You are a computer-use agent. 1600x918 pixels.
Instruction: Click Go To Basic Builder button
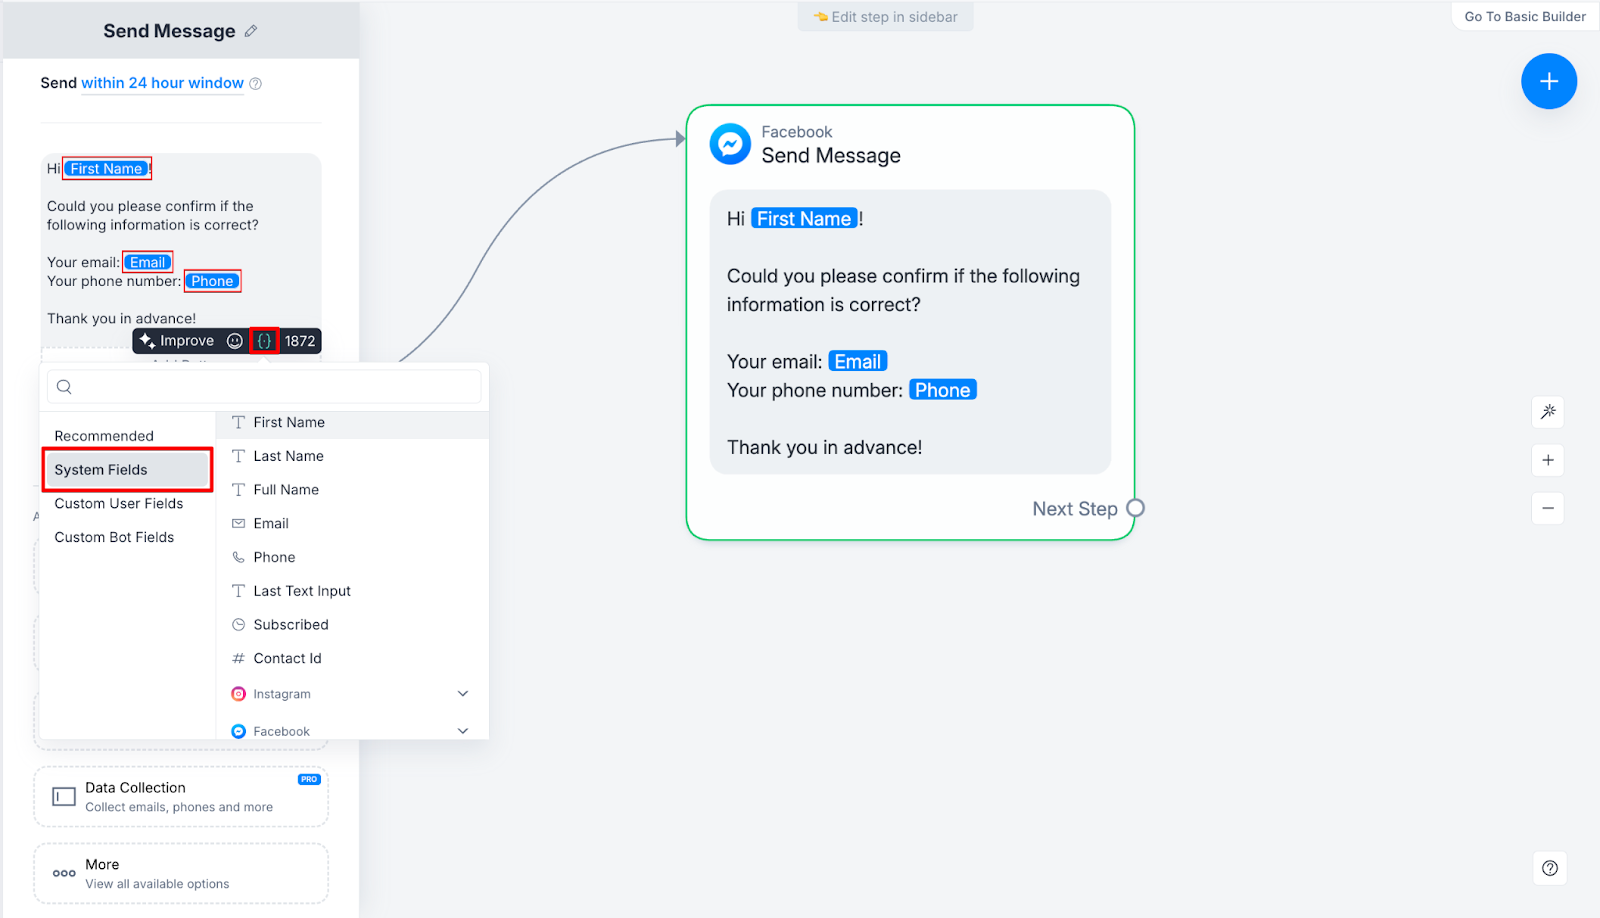pos(1524,17)
